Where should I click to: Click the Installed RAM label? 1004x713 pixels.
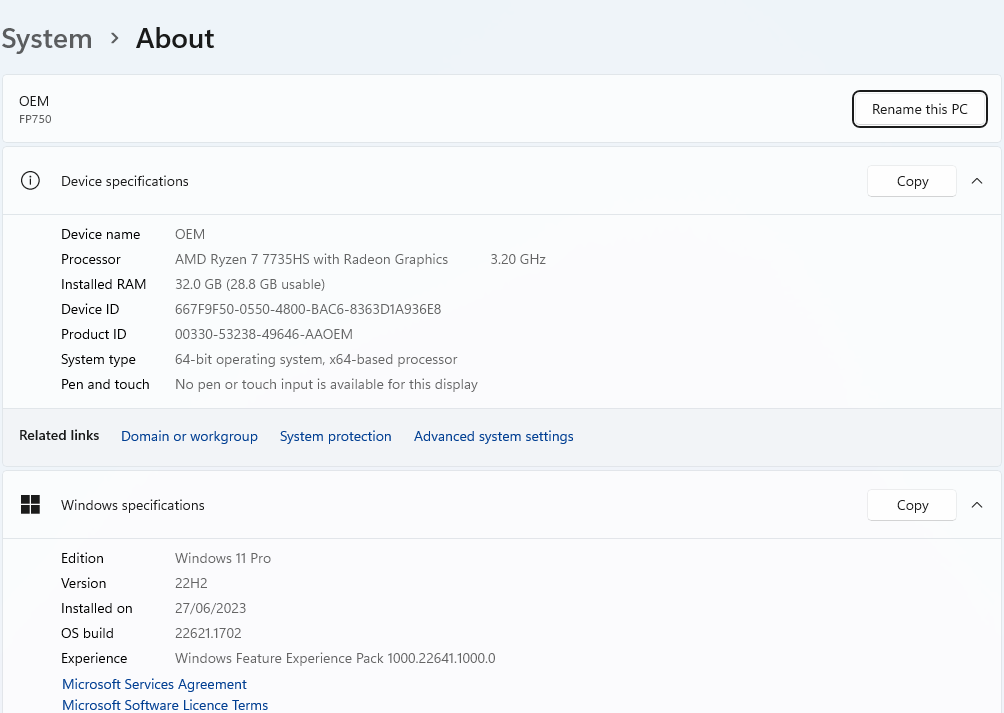(104, 284)
